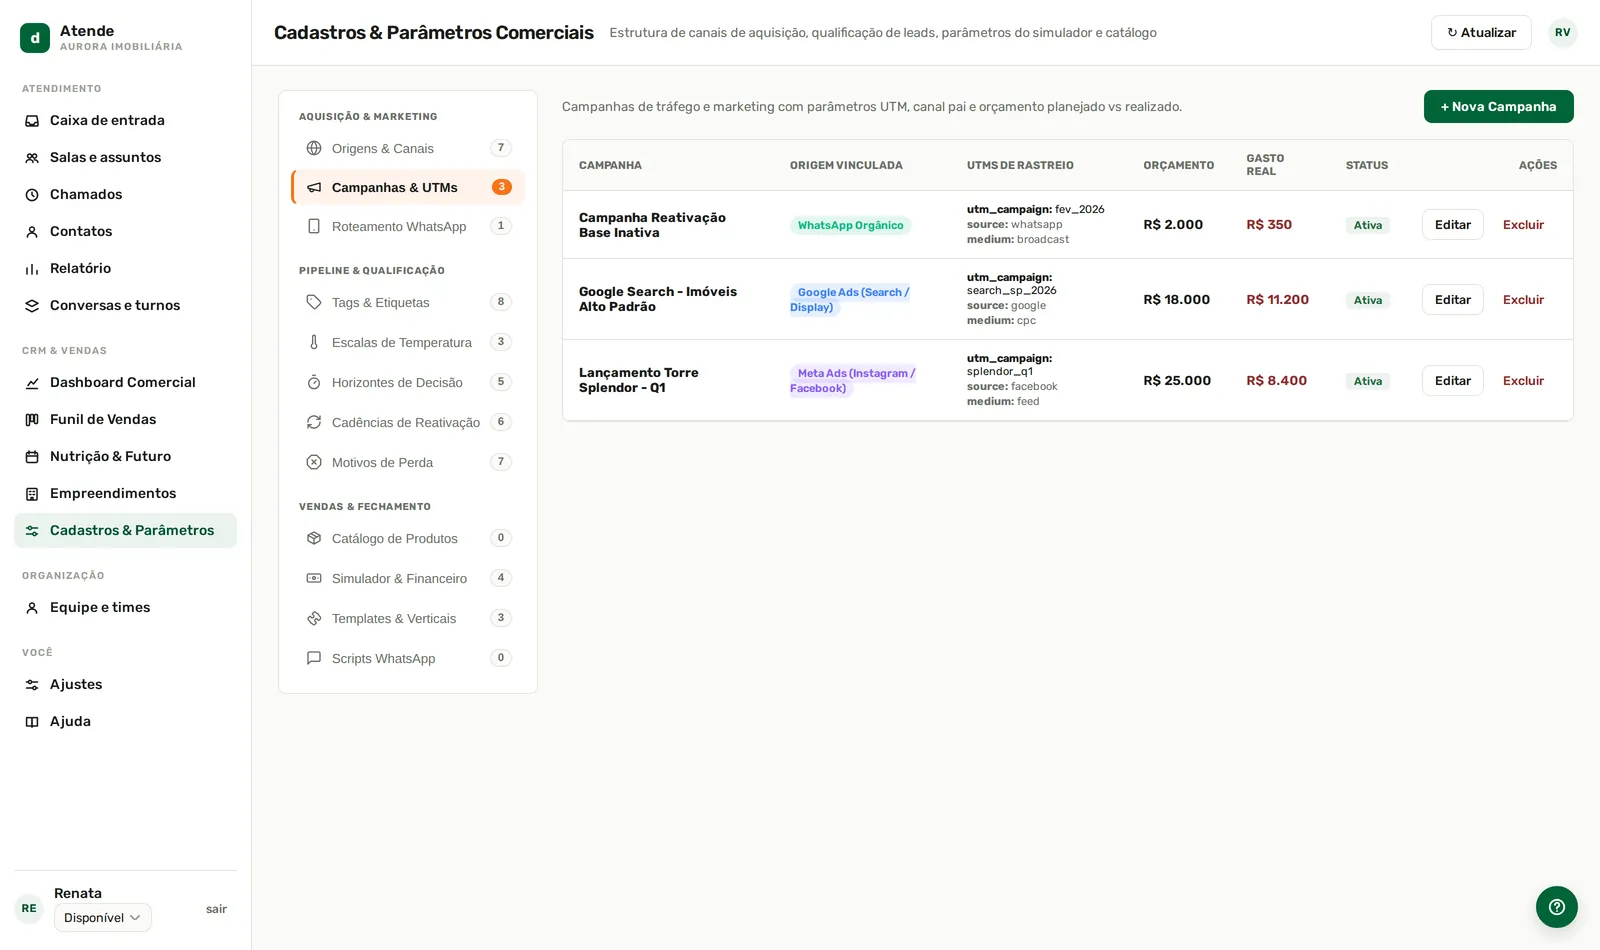This screenshot has width=1600, height=950.
Task: Switch to Simulador & Financeiro section
Action: pyautogui.click(x=408, y=578)
